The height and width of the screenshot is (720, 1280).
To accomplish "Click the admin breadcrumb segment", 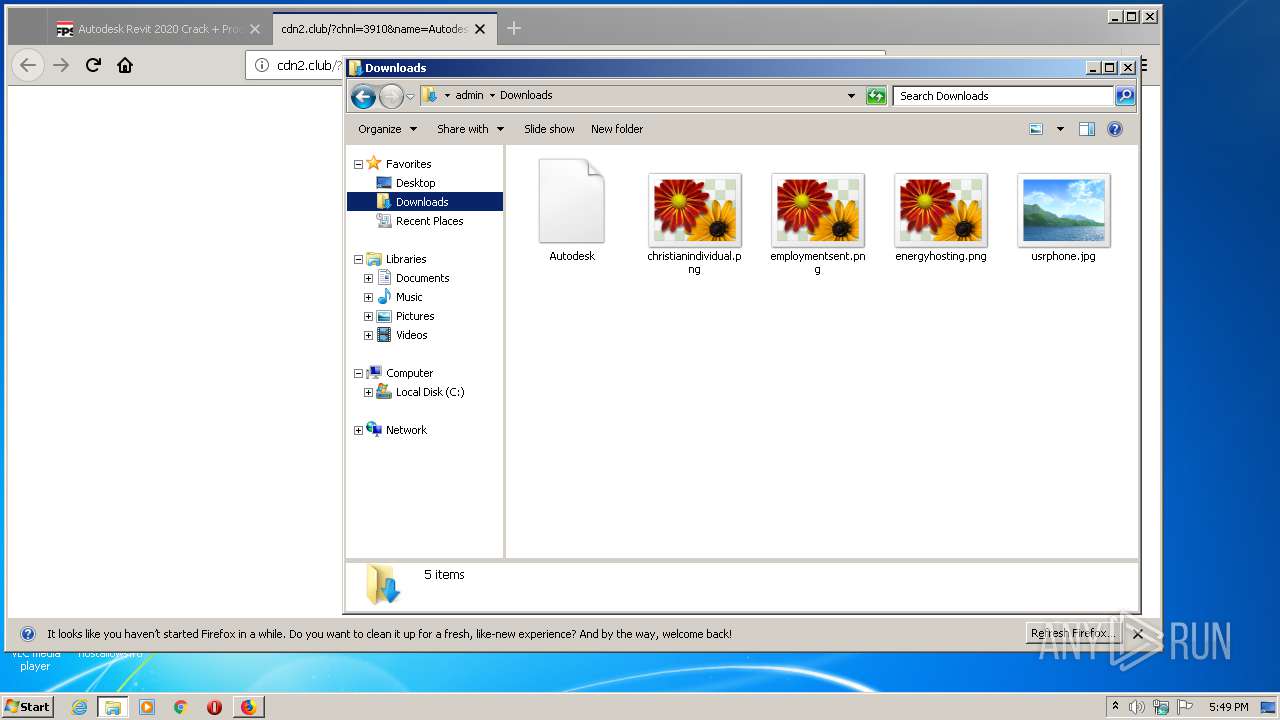I will (469, 96).
